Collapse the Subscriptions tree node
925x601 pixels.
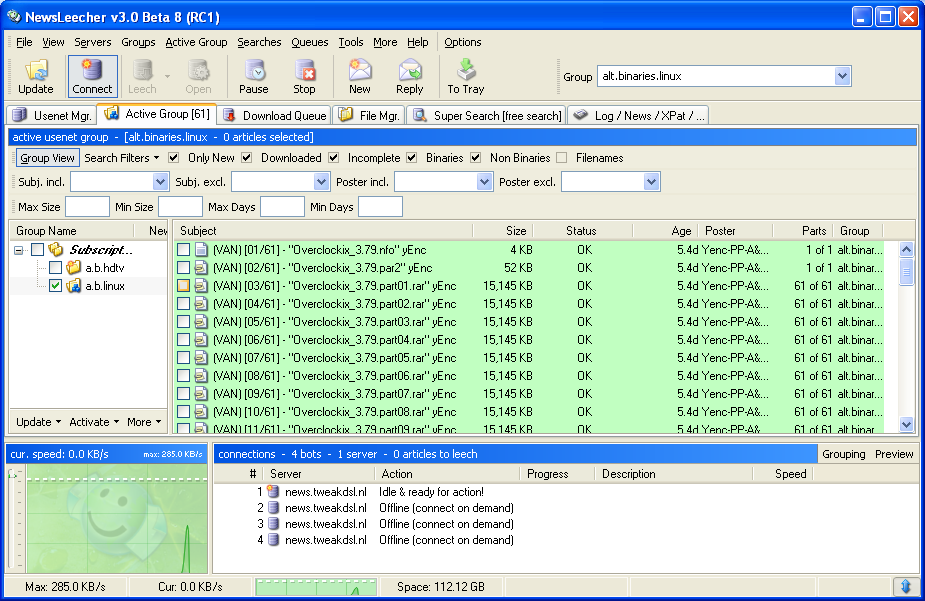(19, 250)
